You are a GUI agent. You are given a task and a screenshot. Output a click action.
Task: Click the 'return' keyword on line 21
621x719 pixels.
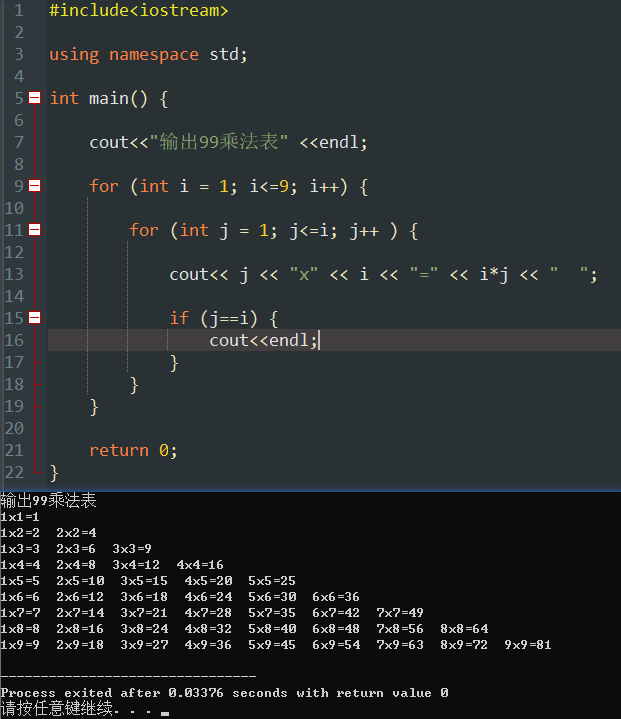(x=119, y=450)
